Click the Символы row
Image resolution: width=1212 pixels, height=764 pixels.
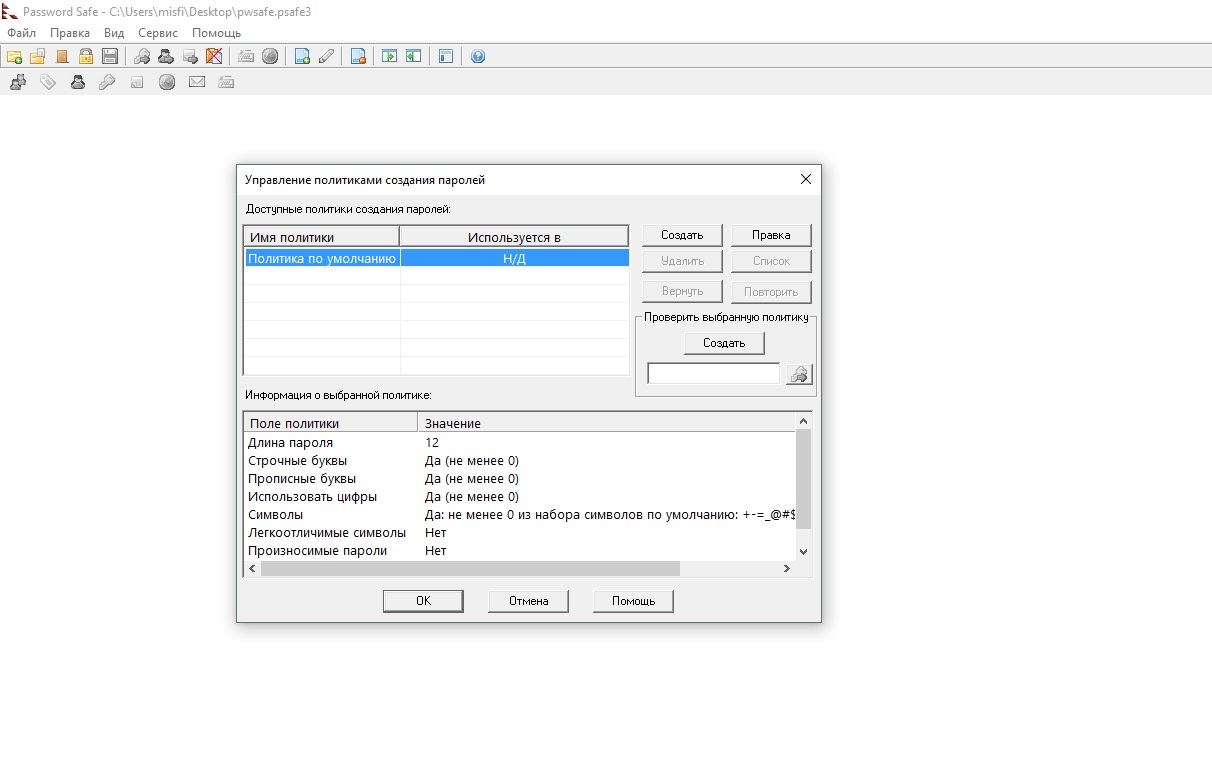pyautogui.click(x=520, y=515)
